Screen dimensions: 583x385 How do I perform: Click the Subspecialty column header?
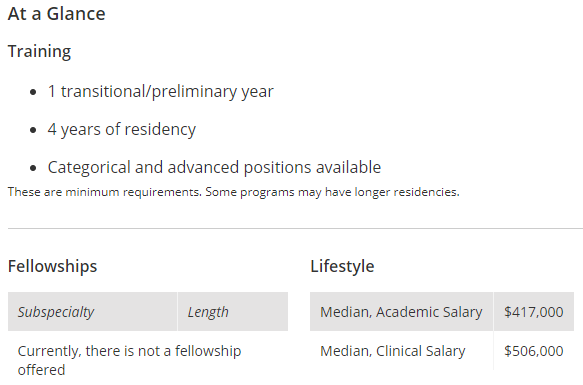click(x=93, y=312)
